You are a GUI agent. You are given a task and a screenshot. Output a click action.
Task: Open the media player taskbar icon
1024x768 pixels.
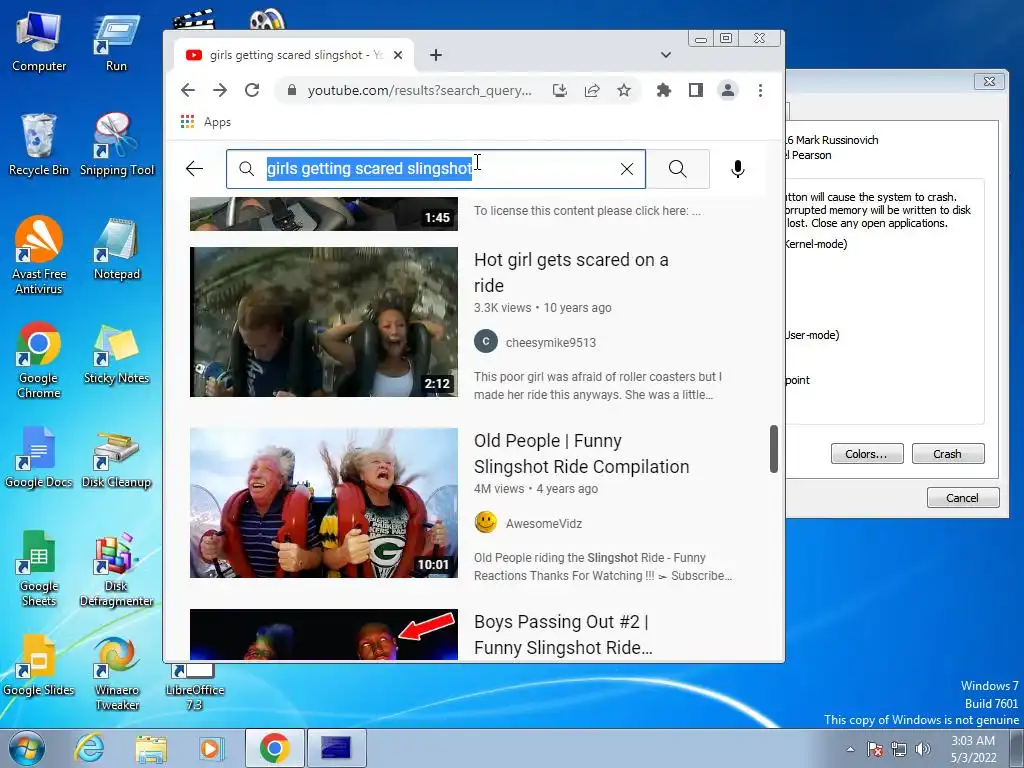pyautogui.click(x=211, y=748)
